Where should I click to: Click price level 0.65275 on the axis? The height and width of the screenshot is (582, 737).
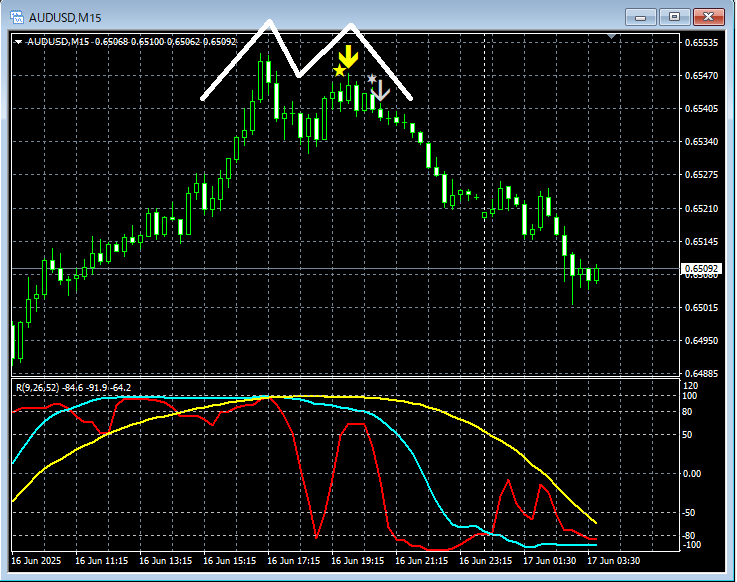click(x=701, y=174)
